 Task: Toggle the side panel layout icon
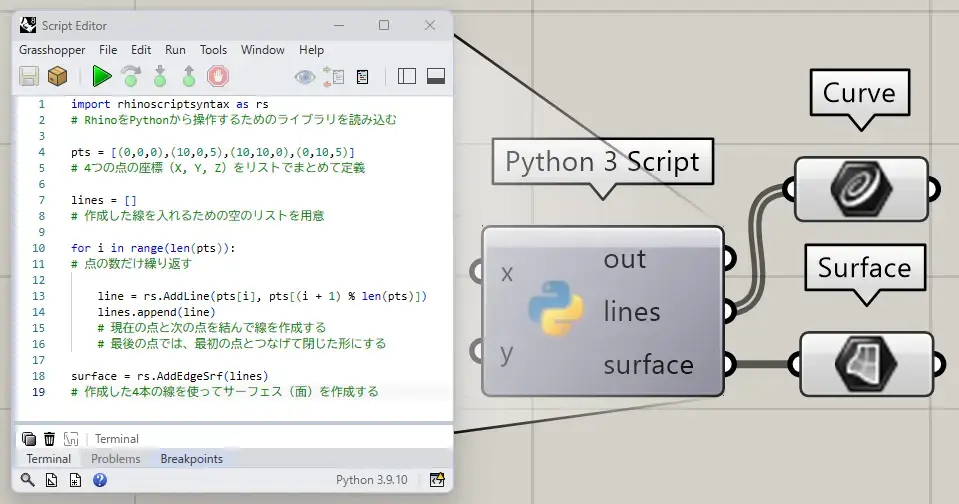407,76
